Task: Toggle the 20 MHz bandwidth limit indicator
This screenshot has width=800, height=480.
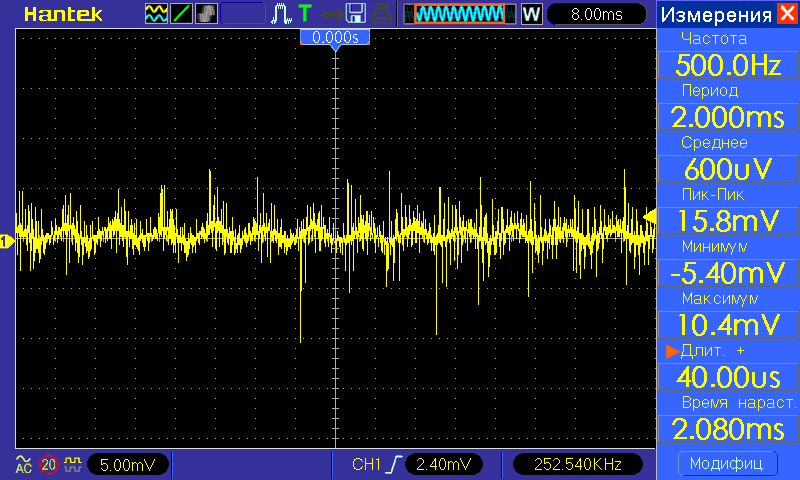Action: click(48, 464)
